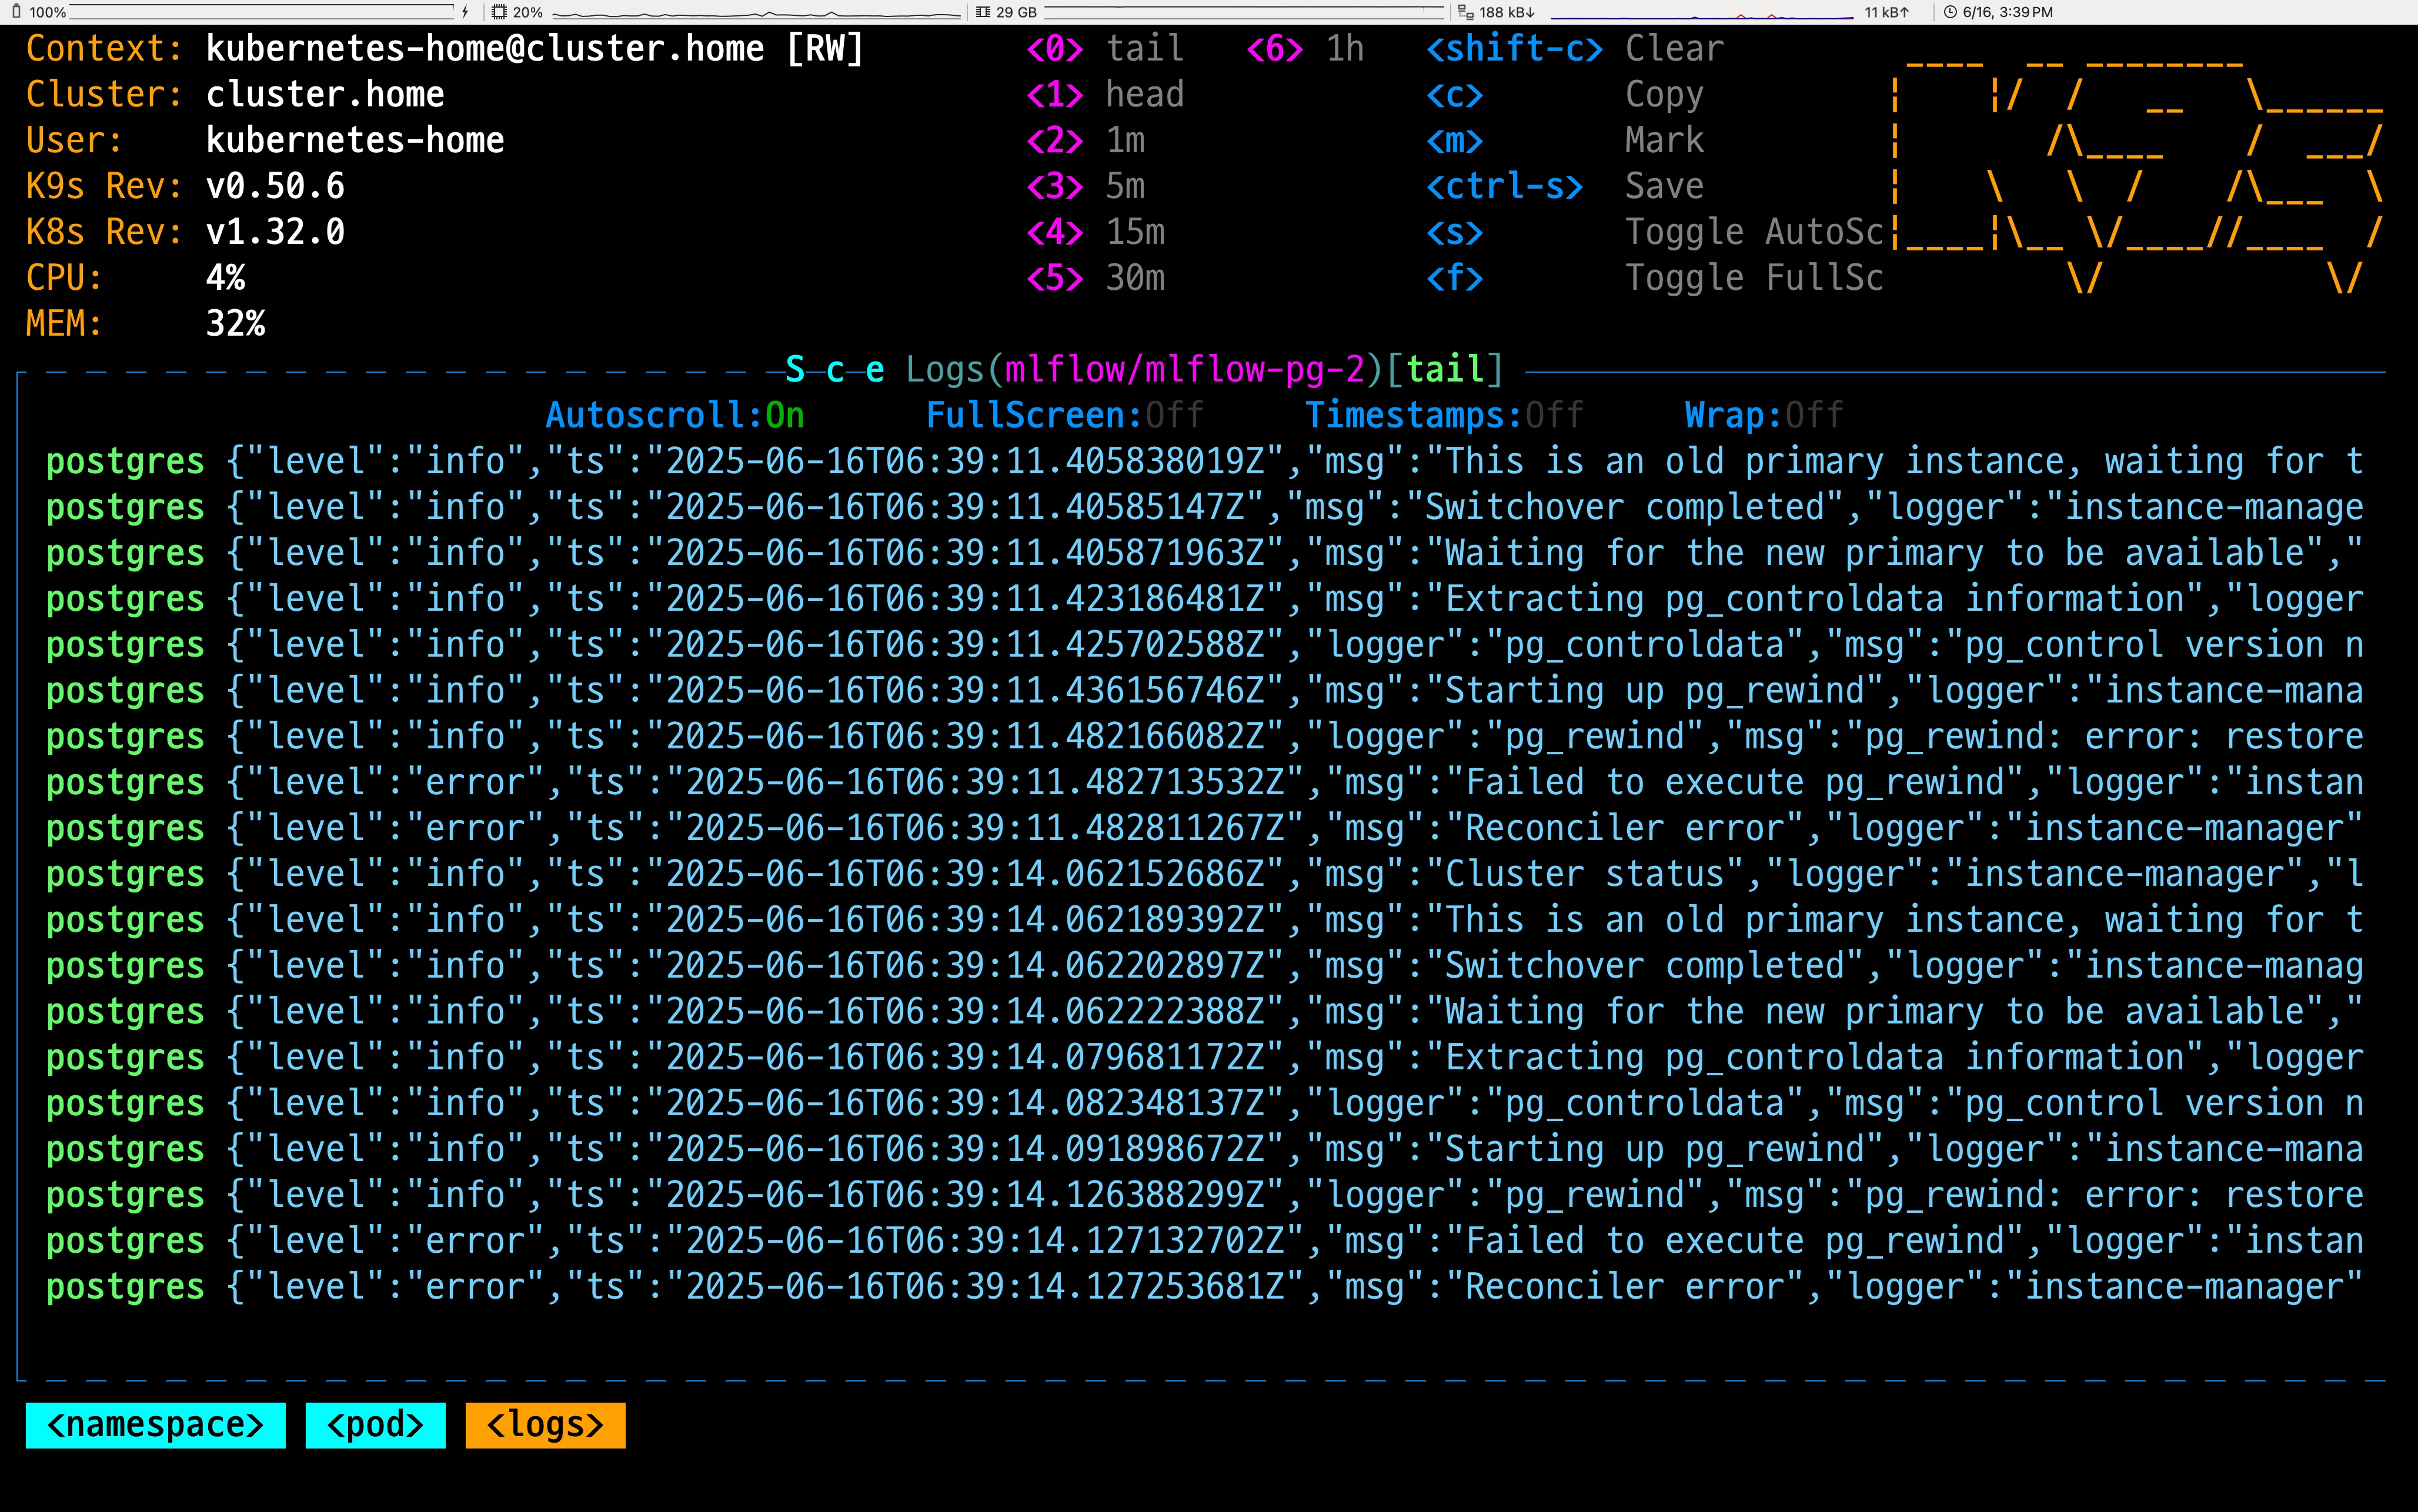Image resolution: width=2418 pixels, height=1512 pixels.
Task: Click the CPU chip icon showing 20%
Action: pos(499,12)
